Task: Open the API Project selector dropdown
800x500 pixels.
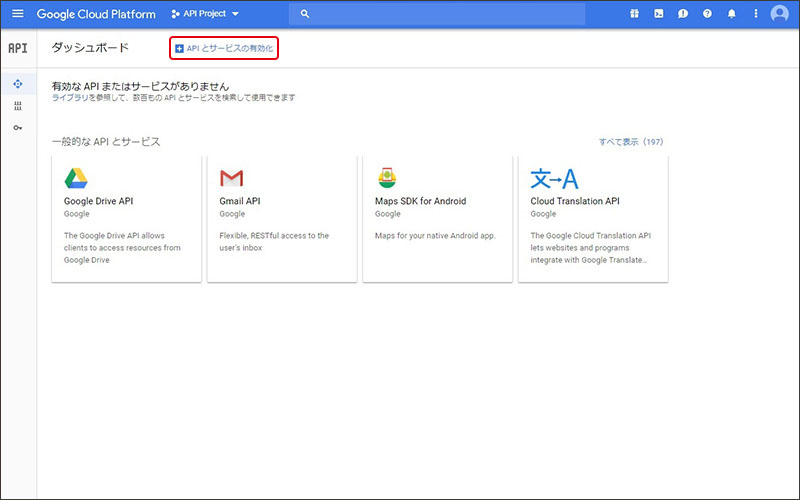Action: click(205, 14)
